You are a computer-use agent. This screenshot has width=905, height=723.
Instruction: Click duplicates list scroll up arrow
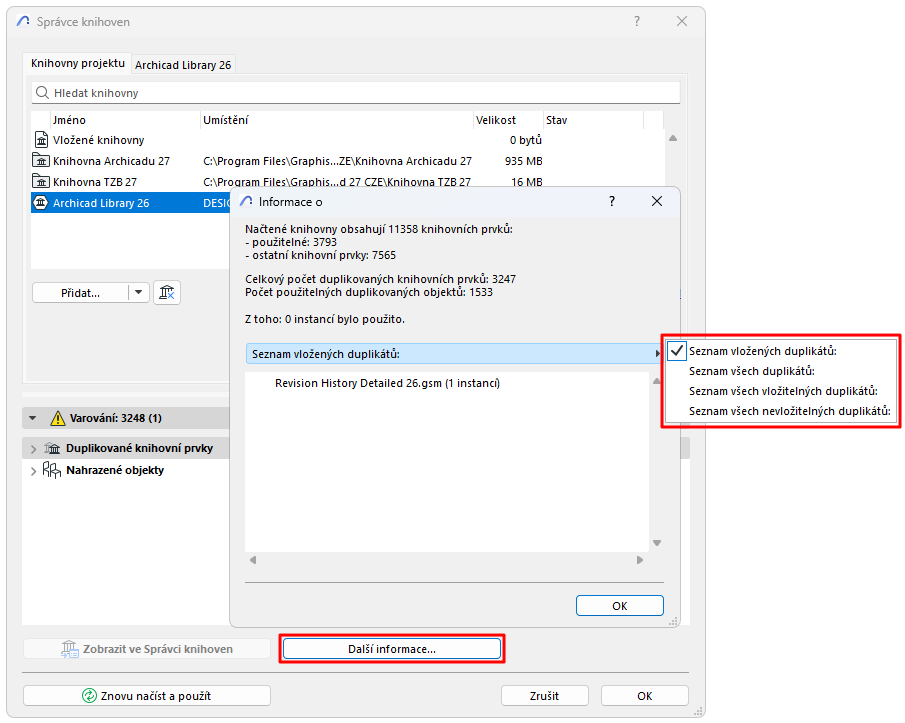point(657,381)
